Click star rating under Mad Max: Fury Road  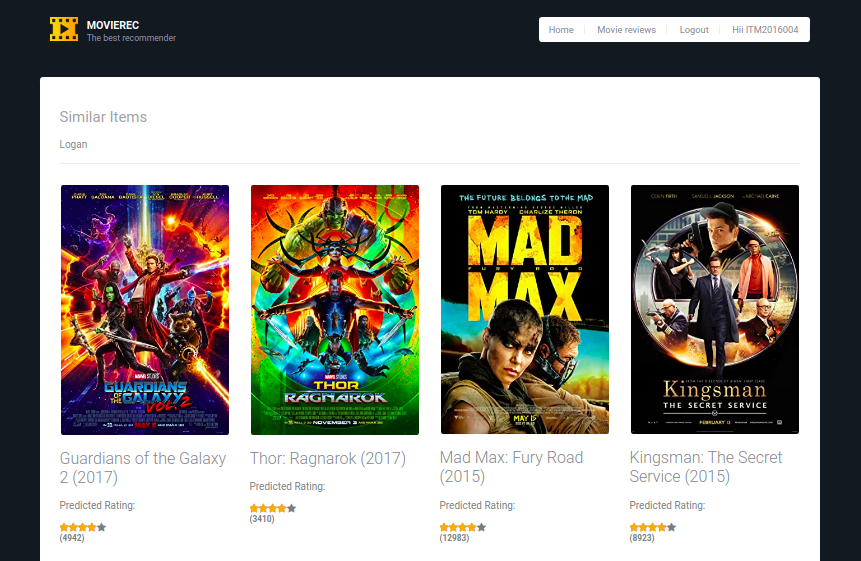(463, 527)
